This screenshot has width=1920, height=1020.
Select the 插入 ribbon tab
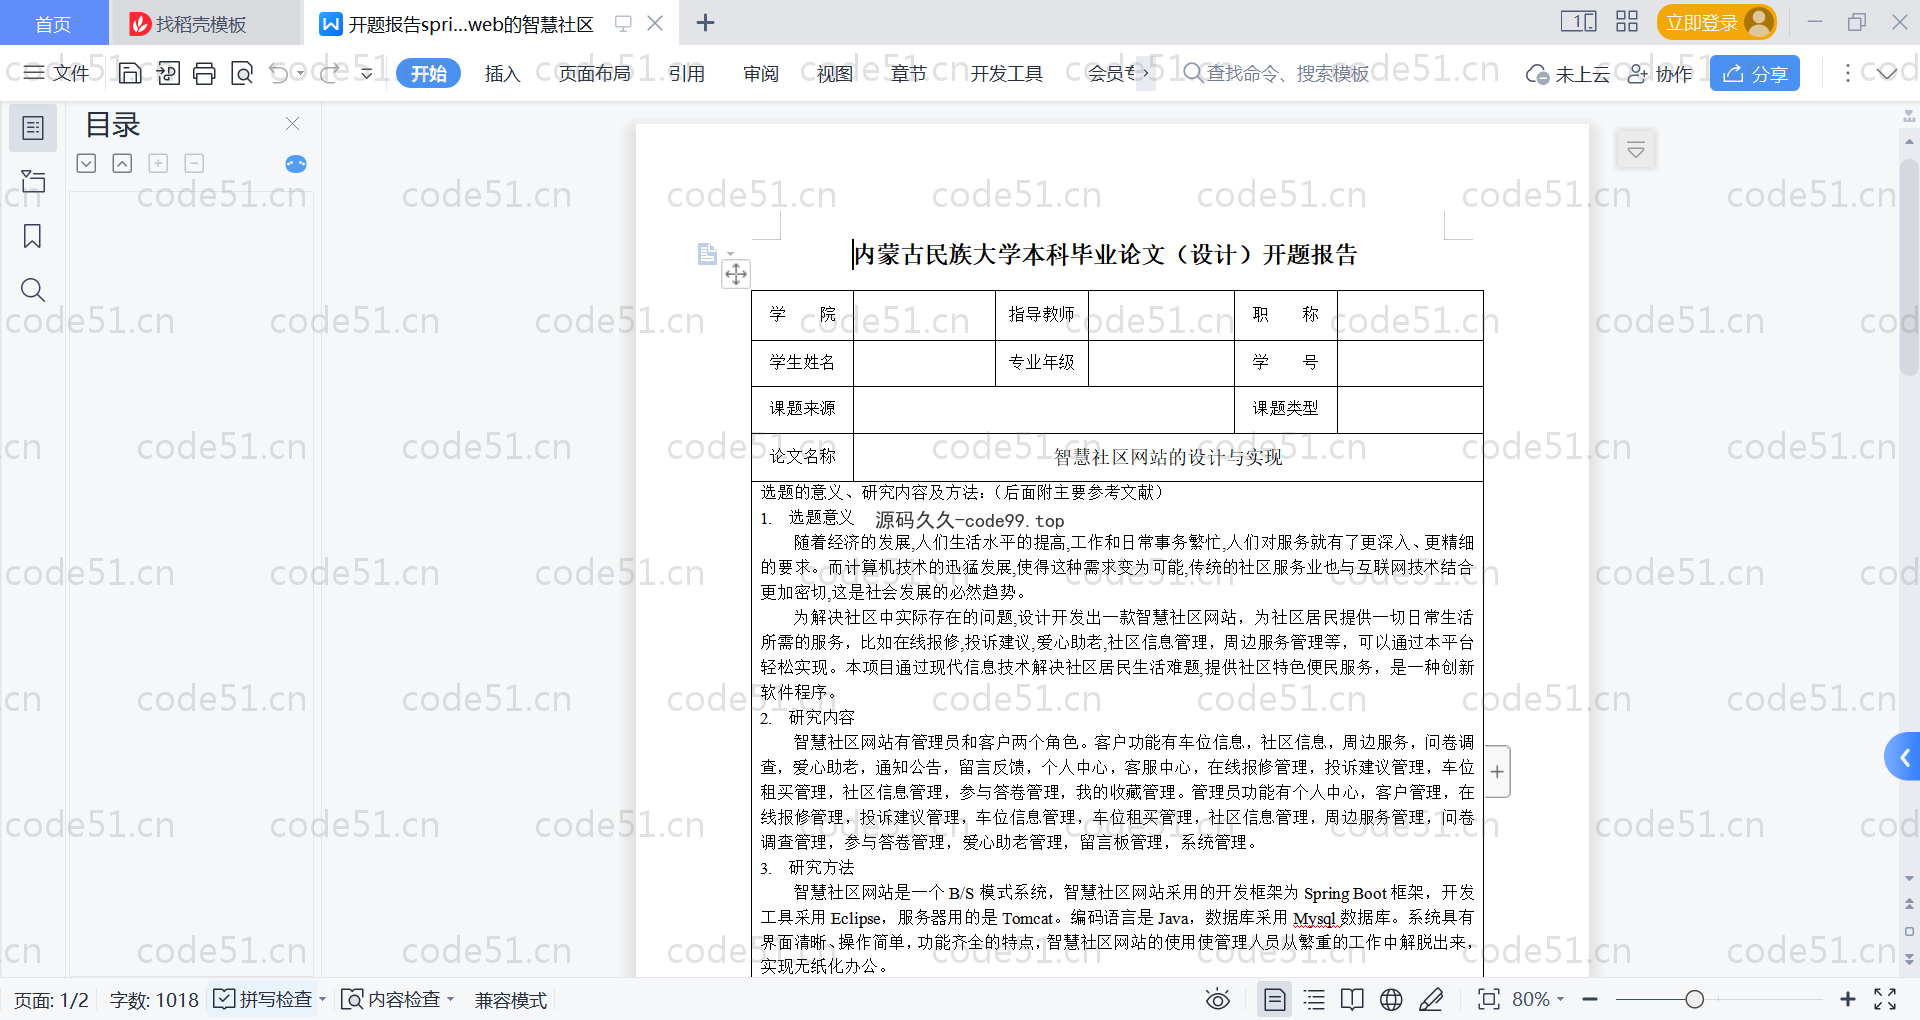tap(502, 73)
